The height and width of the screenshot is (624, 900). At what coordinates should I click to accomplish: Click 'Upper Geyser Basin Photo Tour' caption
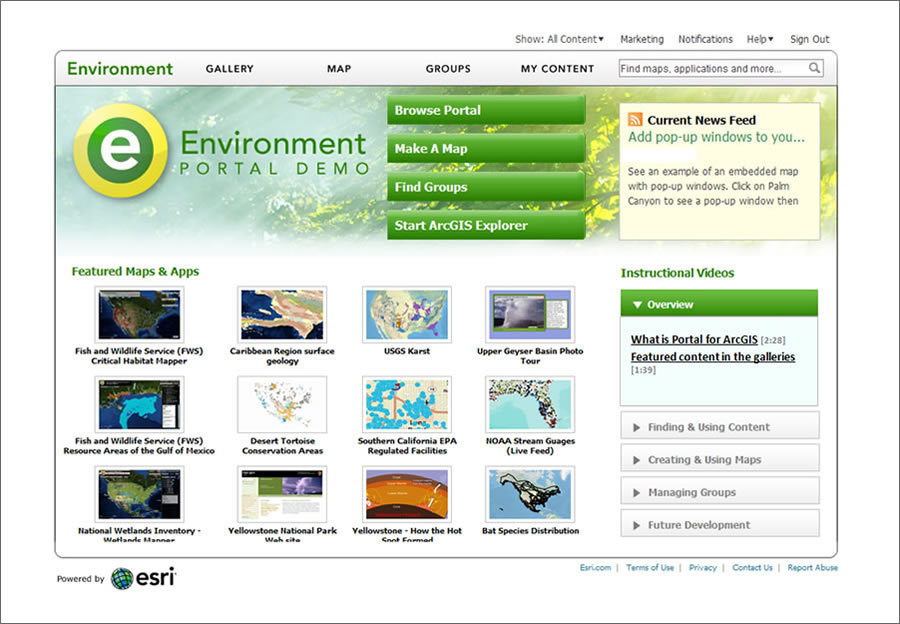[530, 356]
